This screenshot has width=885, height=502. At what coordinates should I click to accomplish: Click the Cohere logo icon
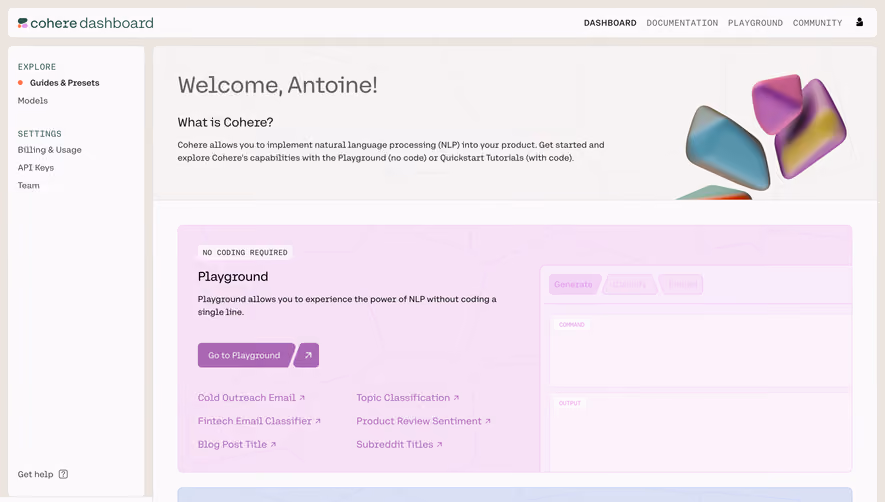(23, 23)
